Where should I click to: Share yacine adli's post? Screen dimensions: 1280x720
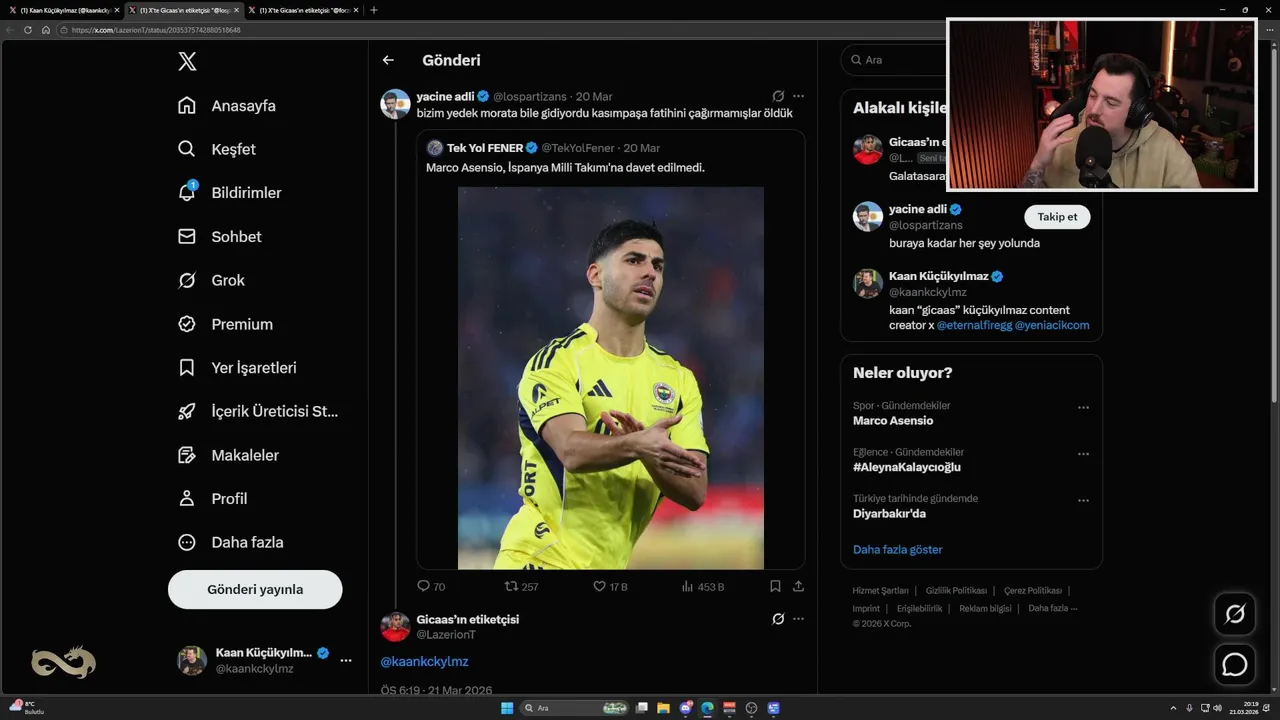(798, 587)
